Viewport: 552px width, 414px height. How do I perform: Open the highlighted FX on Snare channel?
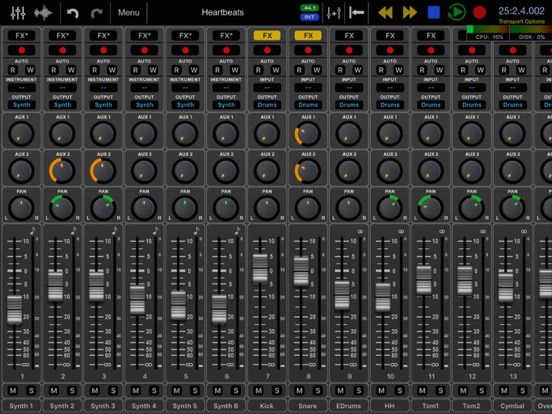[x=308, y=36]
